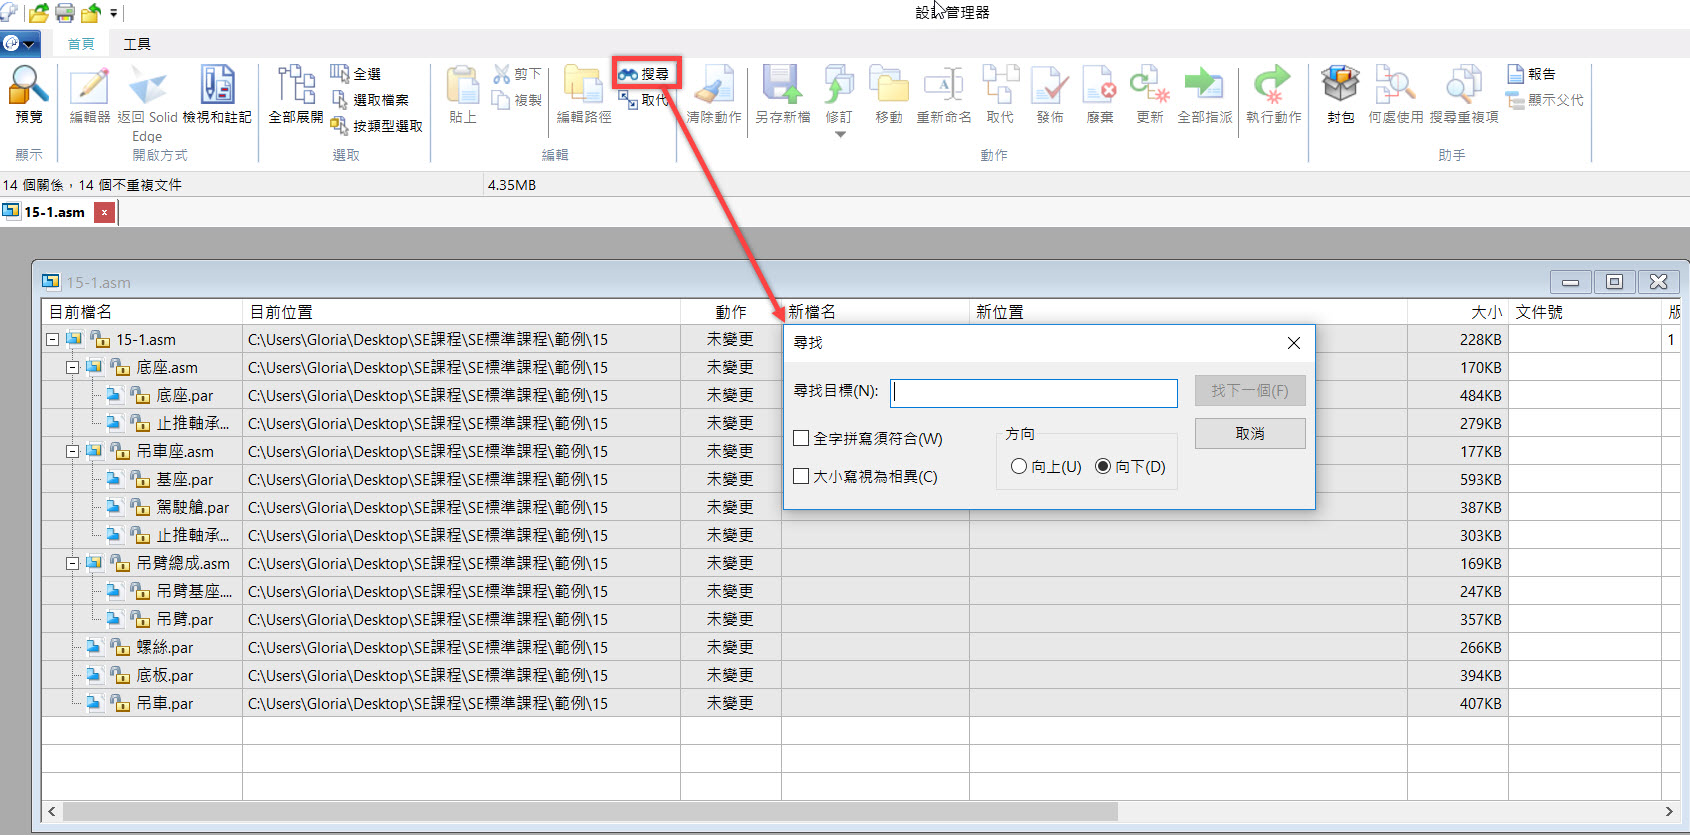Screen dimensions: 1690x835
Task: Click 選取檔案 select files
Action: tap(370, 100)
